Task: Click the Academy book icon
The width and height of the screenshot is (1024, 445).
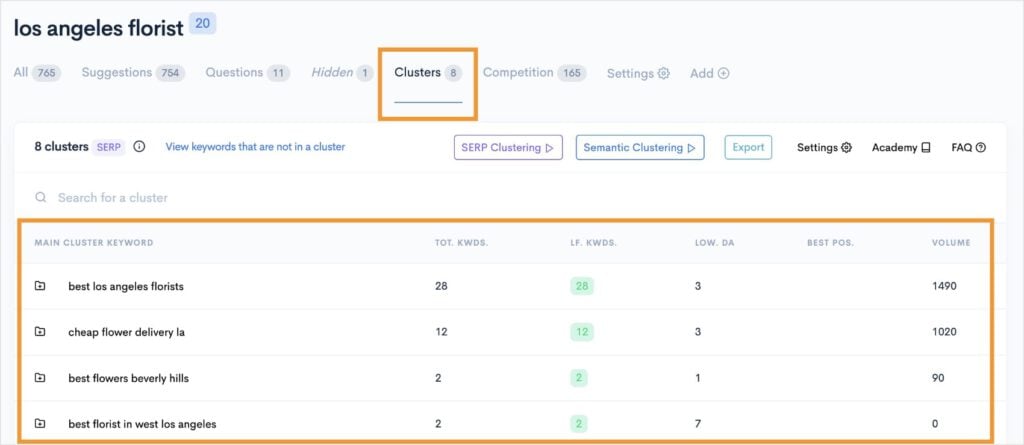Action: tap(925, 148)
